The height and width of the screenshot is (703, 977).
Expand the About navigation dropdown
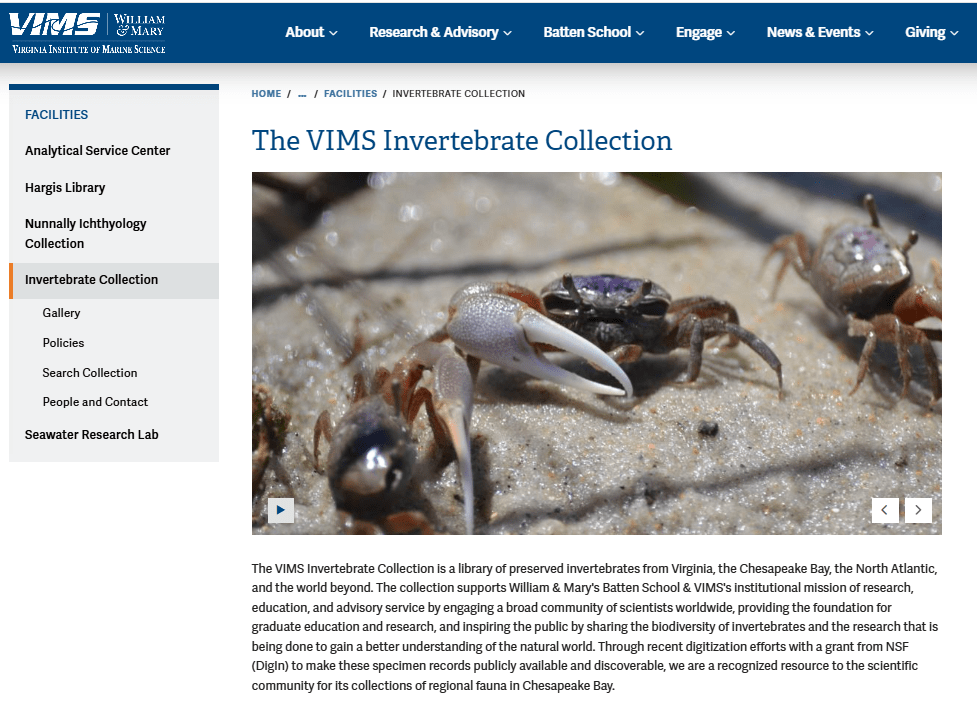pos(311,32)
